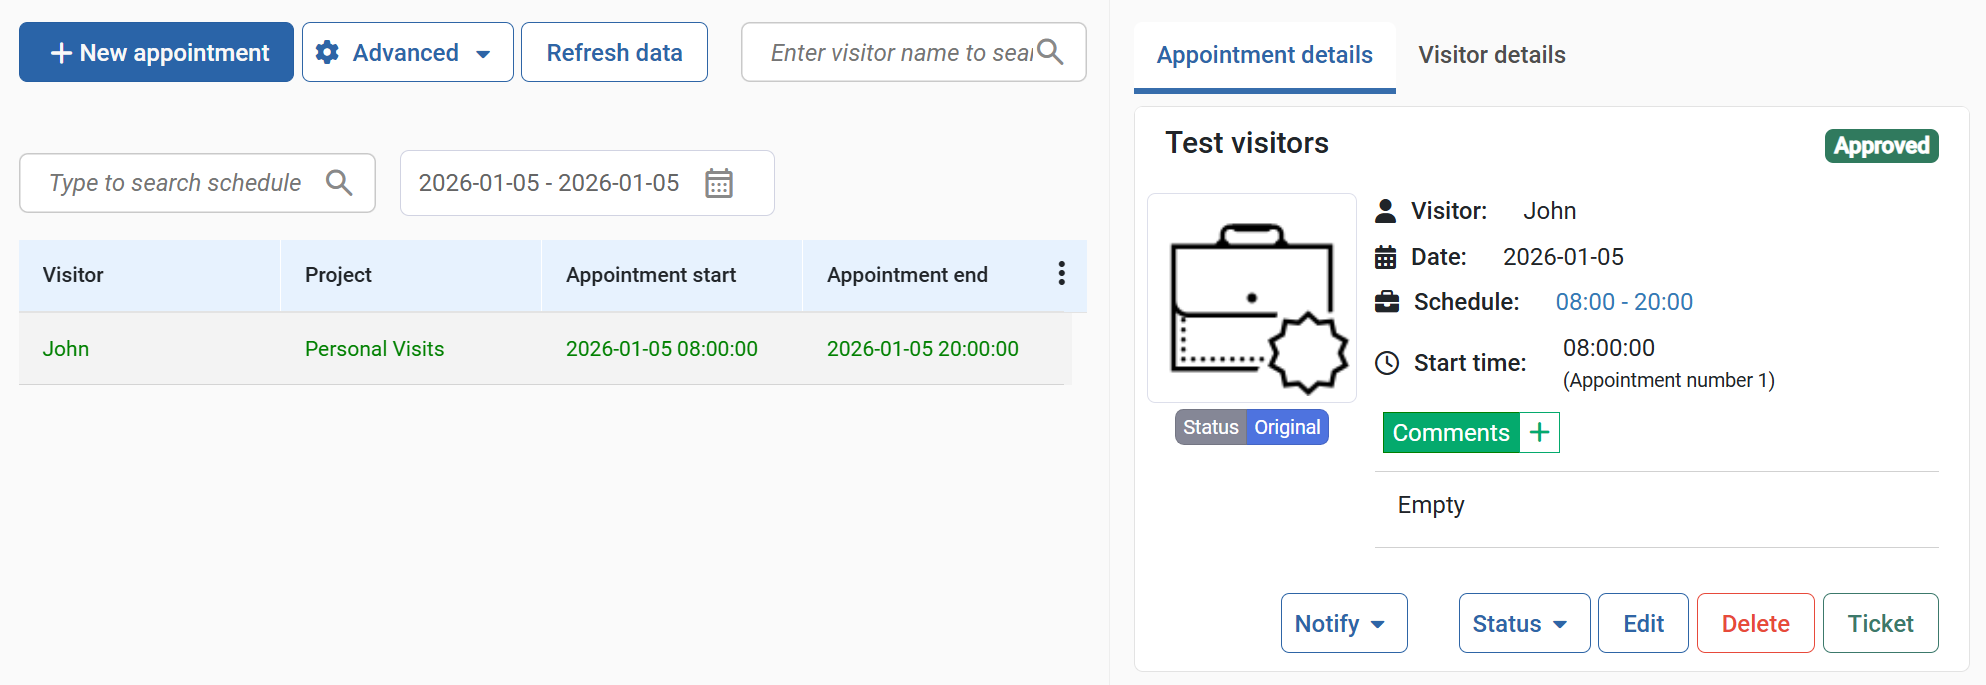This screenshot has height=685, width=1986.
Task: Click the schedule search magnifier icon
Action: click(339, 183)
